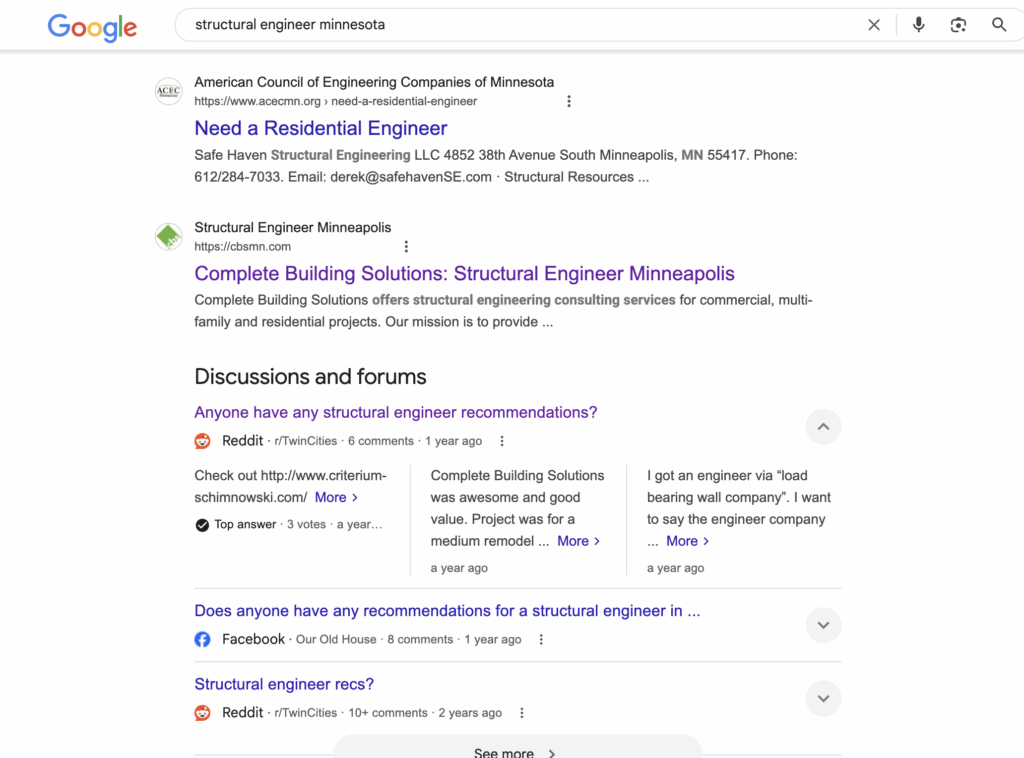Image resolution: width=1024 pixels, height=758 pixels.
Task: Start voice search with the microphone icon
Action: coord(918,25)
